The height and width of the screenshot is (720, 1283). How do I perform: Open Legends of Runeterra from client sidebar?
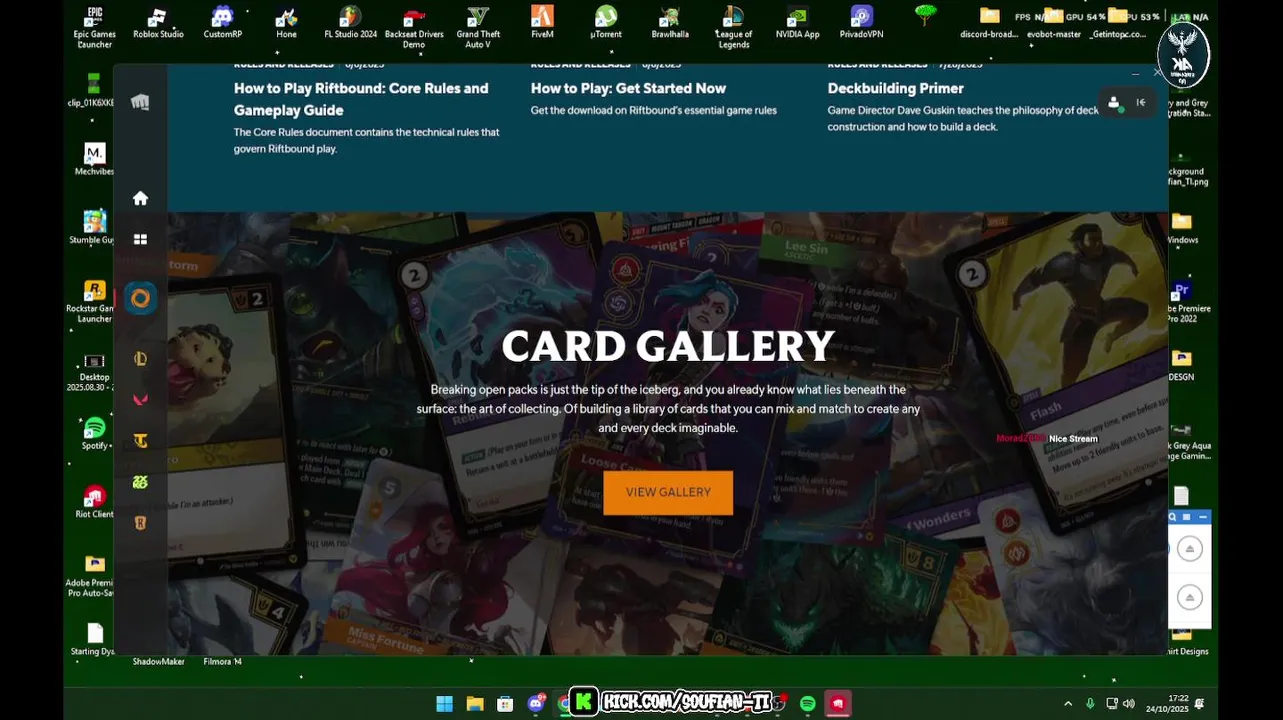[x=140, y=523]
